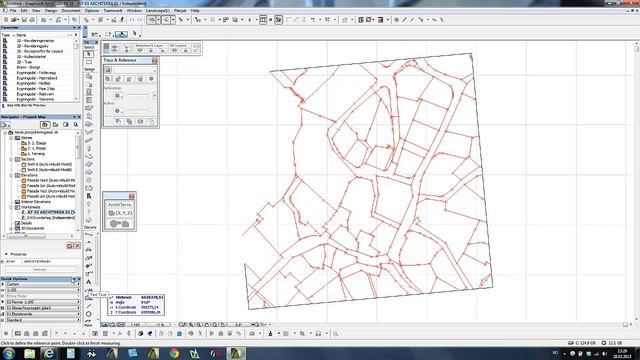Switch Navigator to Project Map view
The width and height of the screenshot is (640, 360).
[45, 124]
